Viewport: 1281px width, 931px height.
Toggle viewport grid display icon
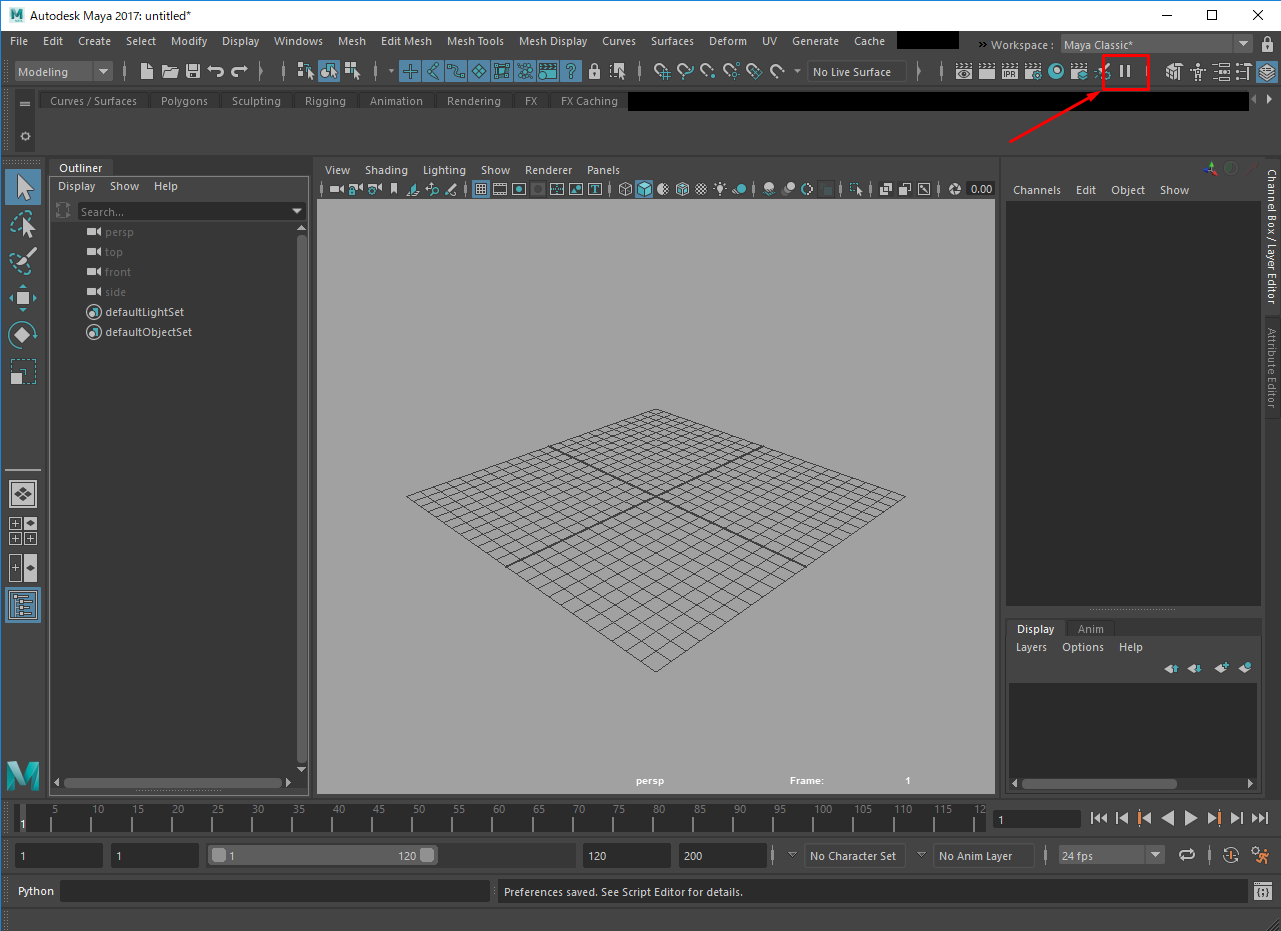click(x=481, y=189)
